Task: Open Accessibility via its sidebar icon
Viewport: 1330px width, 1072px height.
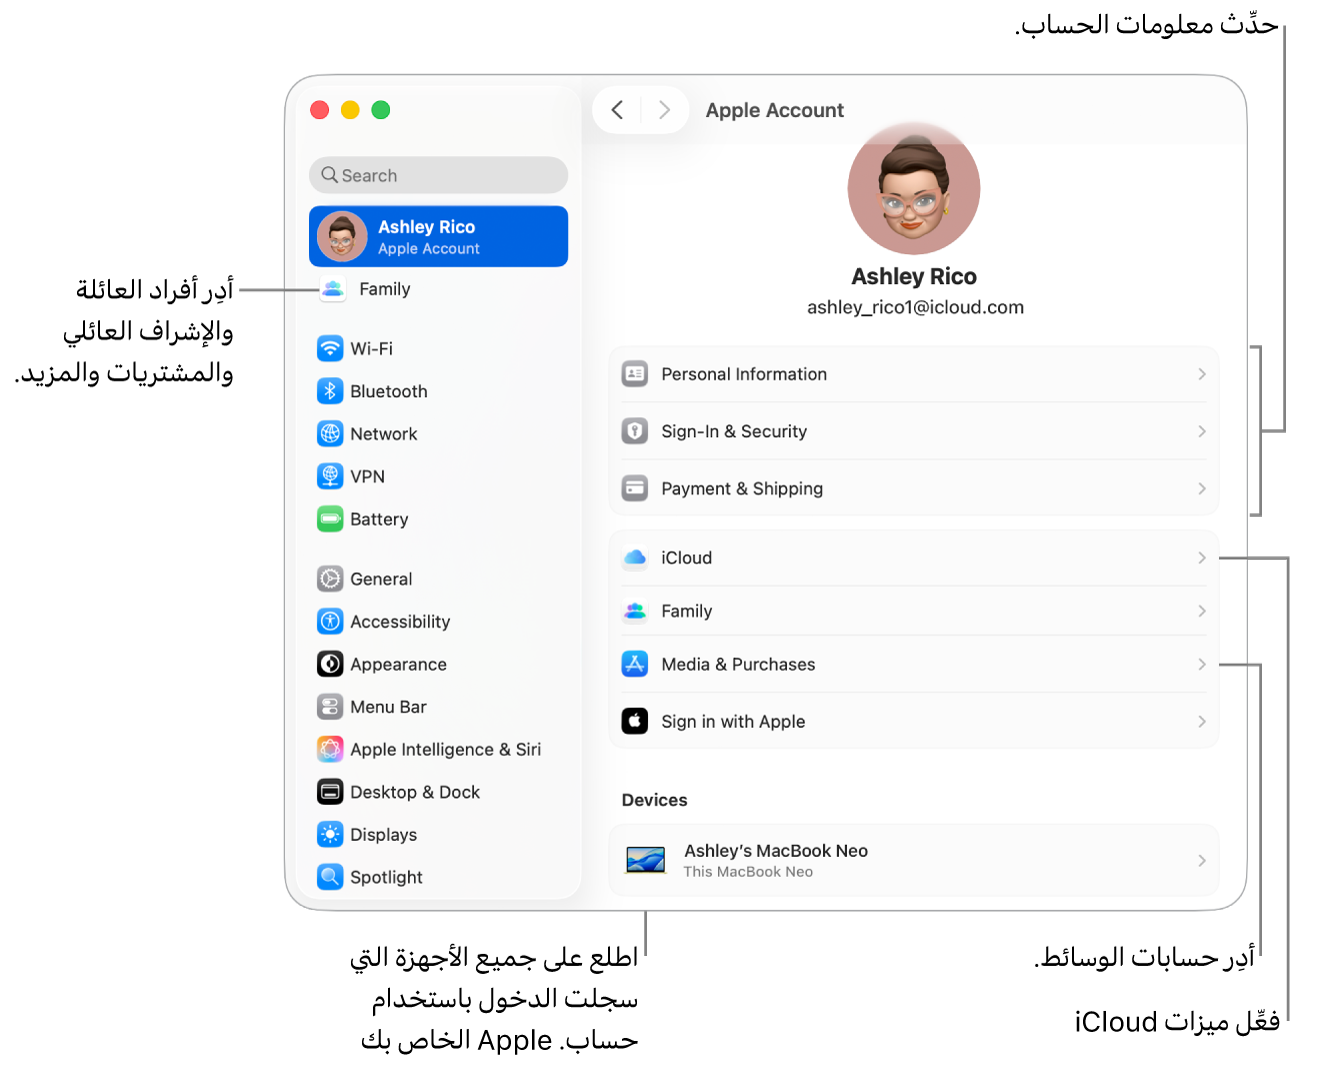Action: (330, 621)
